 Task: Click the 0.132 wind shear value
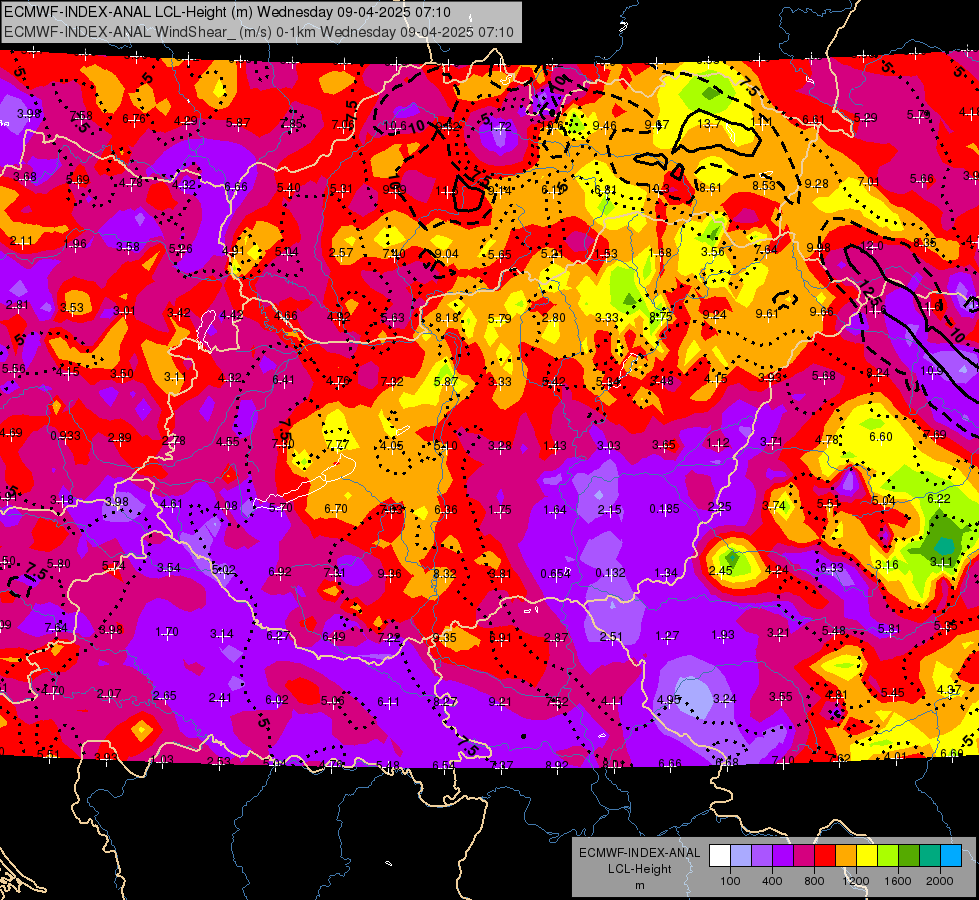click(x=610, y=573)
